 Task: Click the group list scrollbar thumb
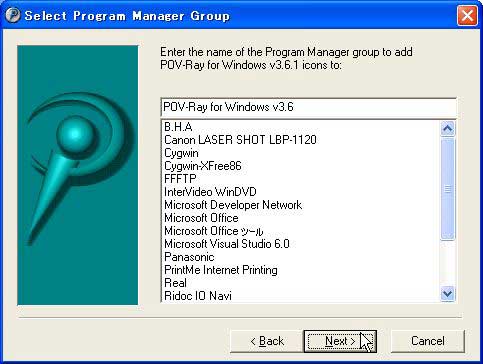(x=447, y=189)
